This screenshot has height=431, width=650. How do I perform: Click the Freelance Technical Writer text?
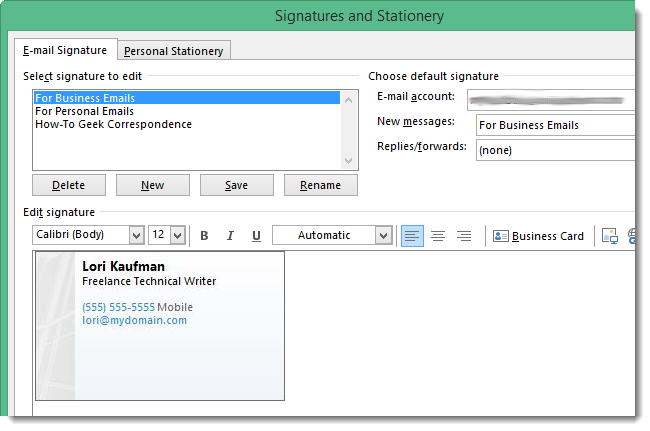coord(149,281)
